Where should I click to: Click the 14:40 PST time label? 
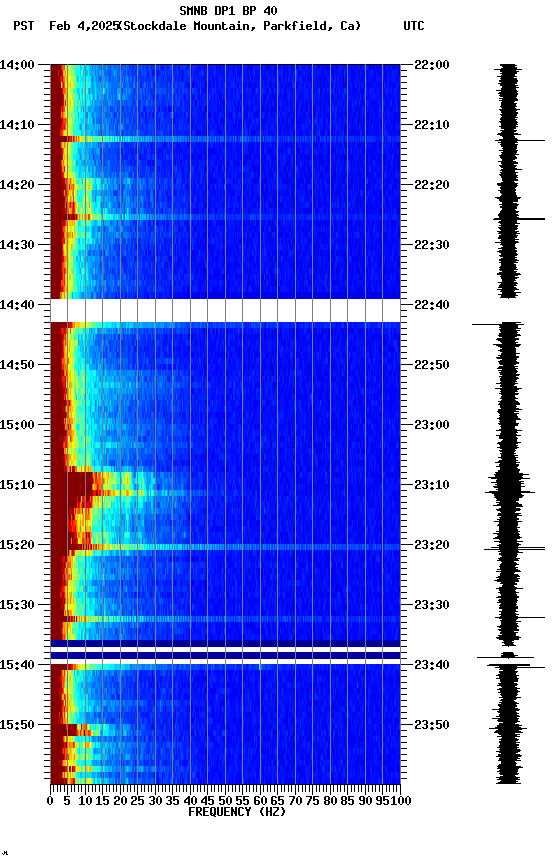click(x=17, y=305)
